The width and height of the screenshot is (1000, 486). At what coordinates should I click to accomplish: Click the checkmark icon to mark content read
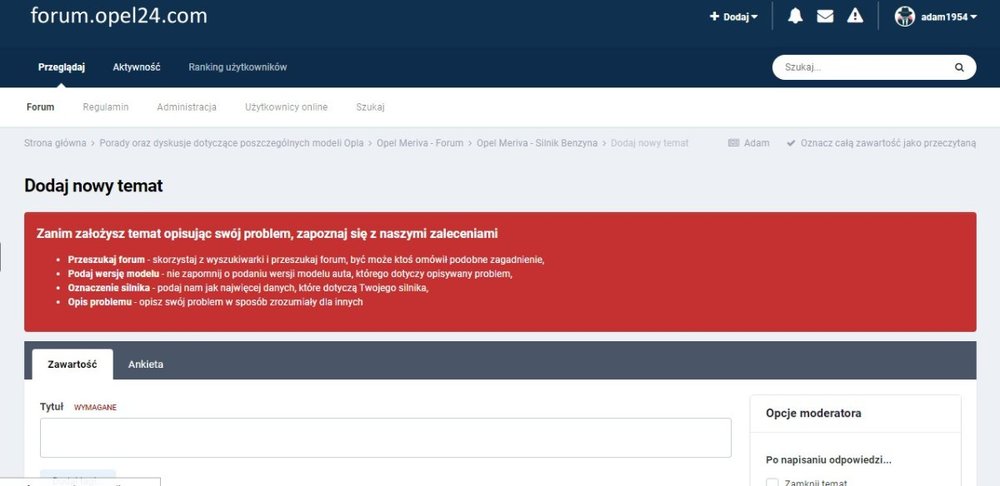pyautogui.click(x=791, y=143)
